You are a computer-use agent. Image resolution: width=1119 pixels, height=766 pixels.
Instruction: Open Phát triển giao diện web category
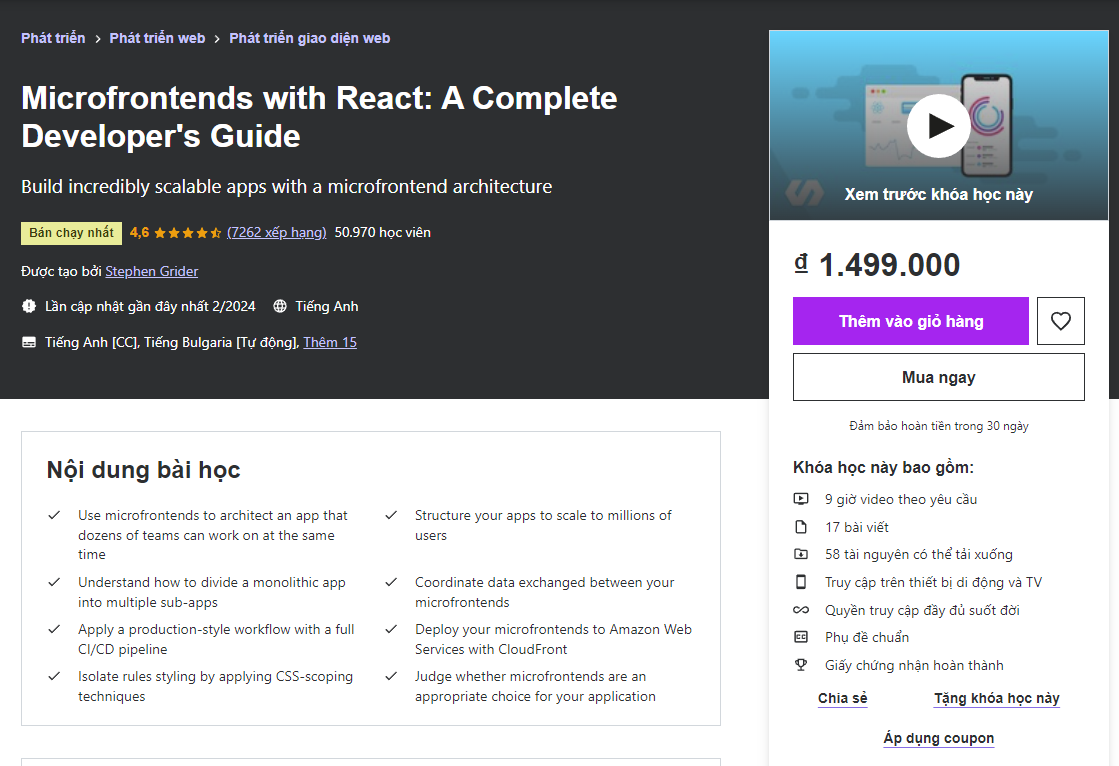click(309, 38)
